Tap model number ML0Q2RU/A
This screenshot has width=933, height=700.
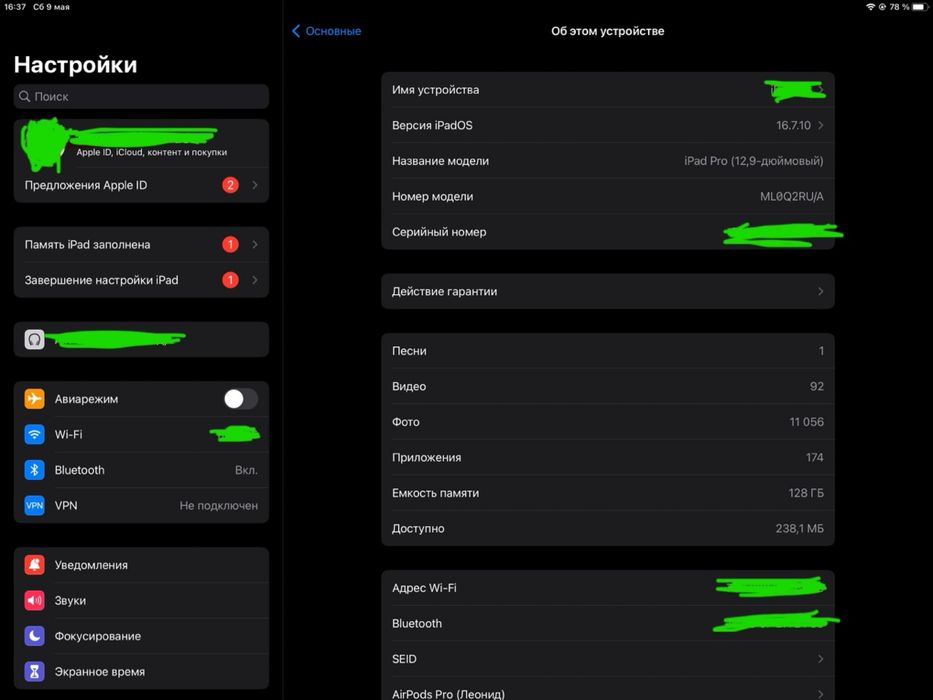(x=791, y=196)
